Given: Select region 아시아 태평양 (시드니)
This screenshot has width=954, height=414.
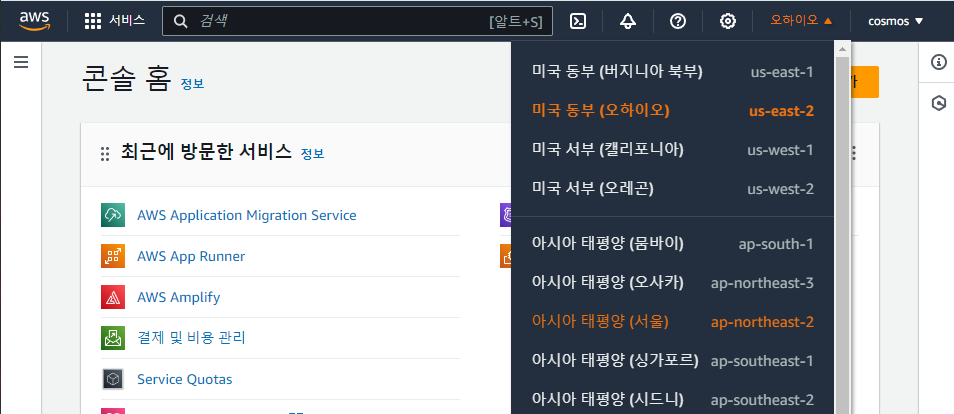Looking at the screenshot, I should (x=672, y=399).
